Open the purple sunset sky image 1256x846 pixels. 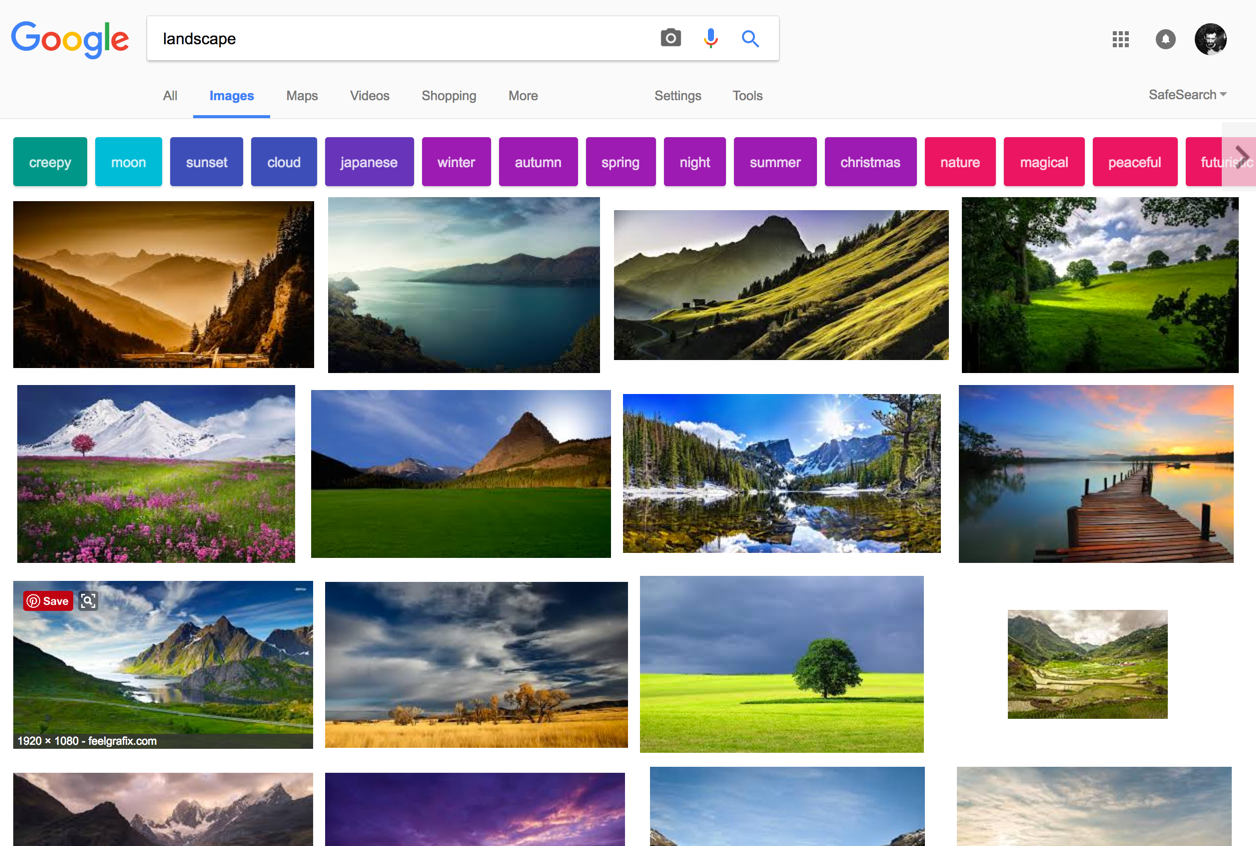click(475, 809)
